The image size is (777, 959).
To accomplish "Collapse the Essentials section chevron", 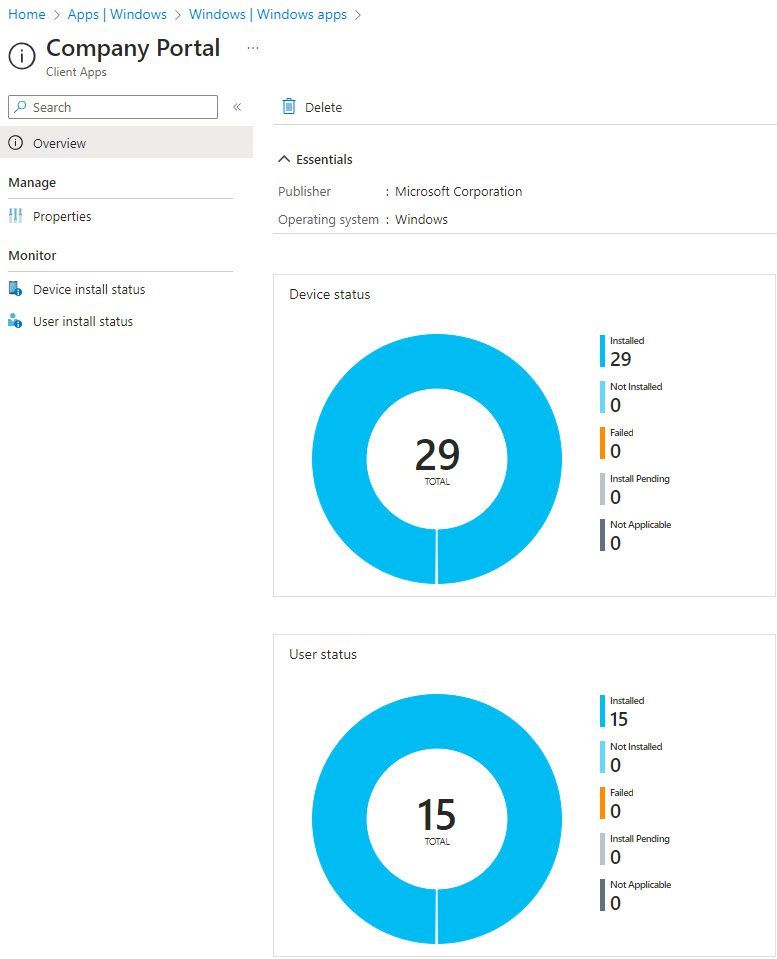I will [x=284, y=159].
